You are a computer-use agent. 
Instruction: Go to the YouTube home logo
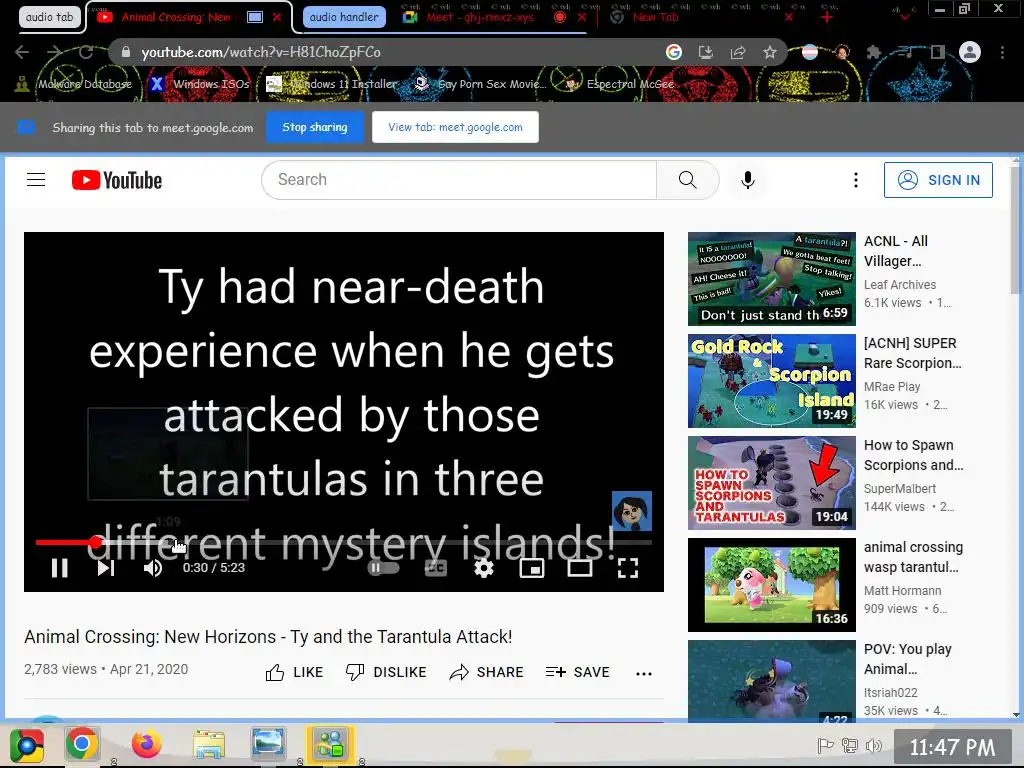(x=117, y=180)
